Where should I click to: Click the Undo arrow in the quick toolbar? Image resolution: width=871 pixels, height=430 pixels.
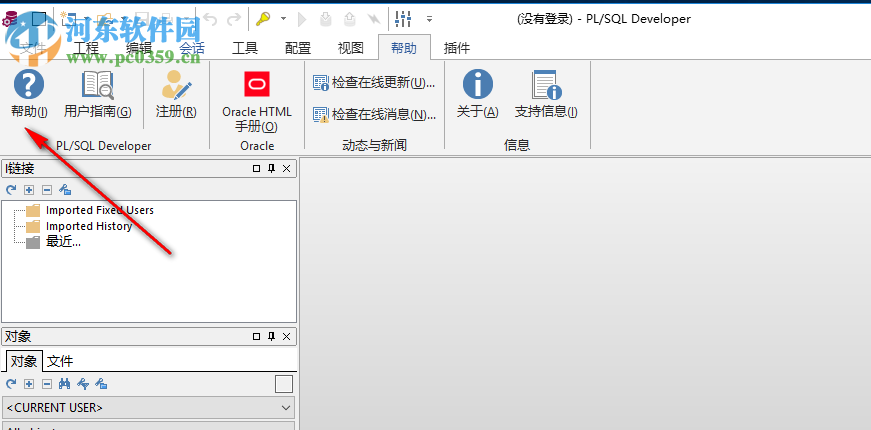(x=211, y=19)
